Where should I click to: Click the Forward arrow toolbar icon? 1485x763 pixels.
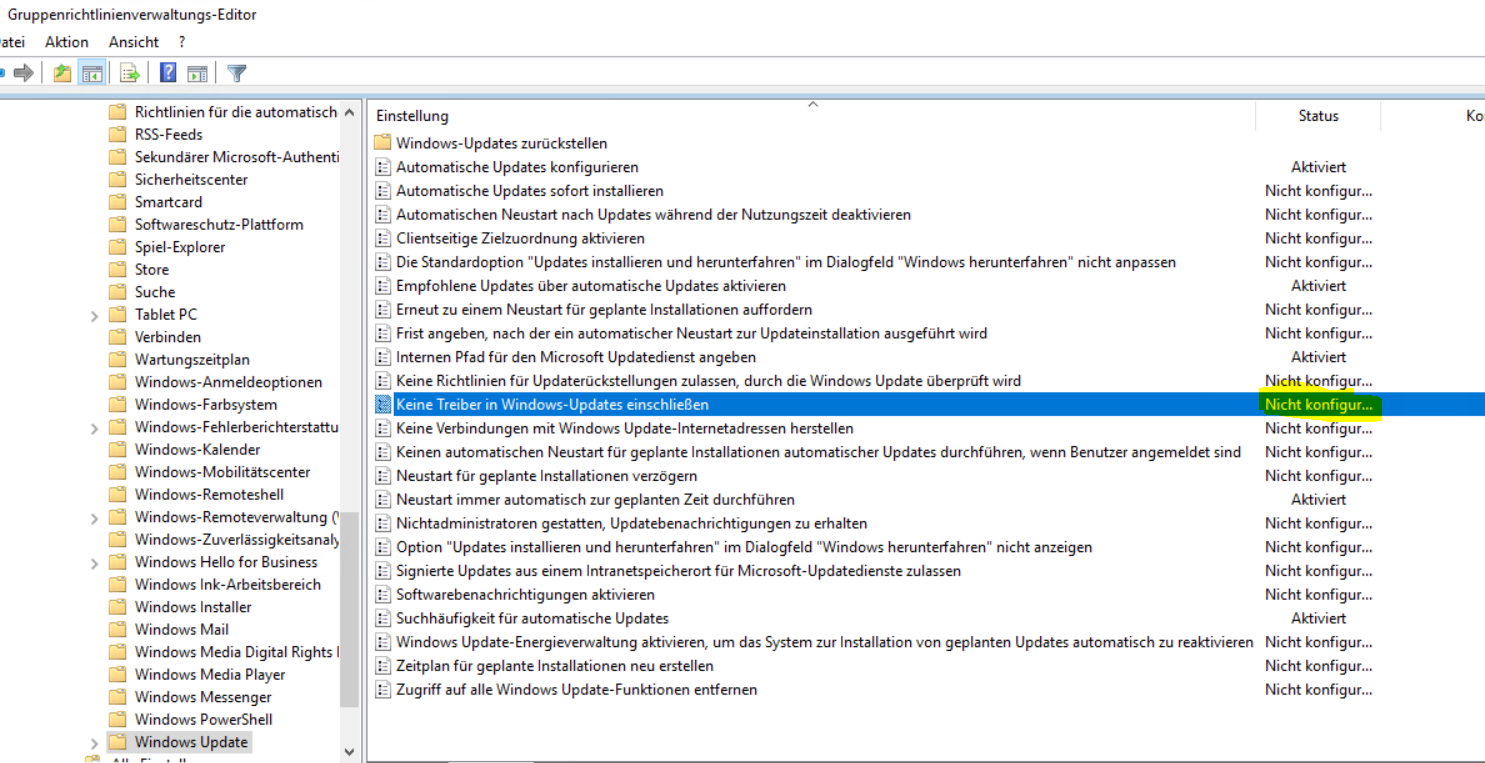[x=24, y=73]
